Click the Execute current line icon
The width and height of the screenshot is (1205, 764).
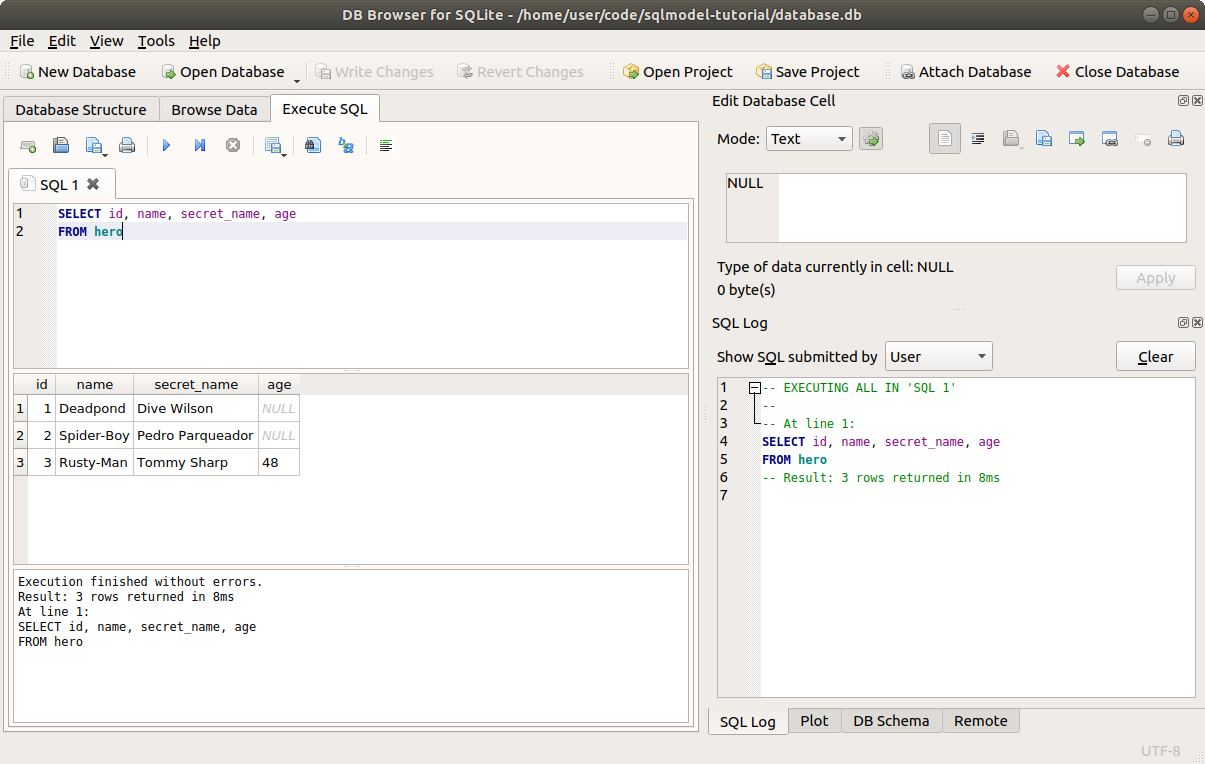200,146
